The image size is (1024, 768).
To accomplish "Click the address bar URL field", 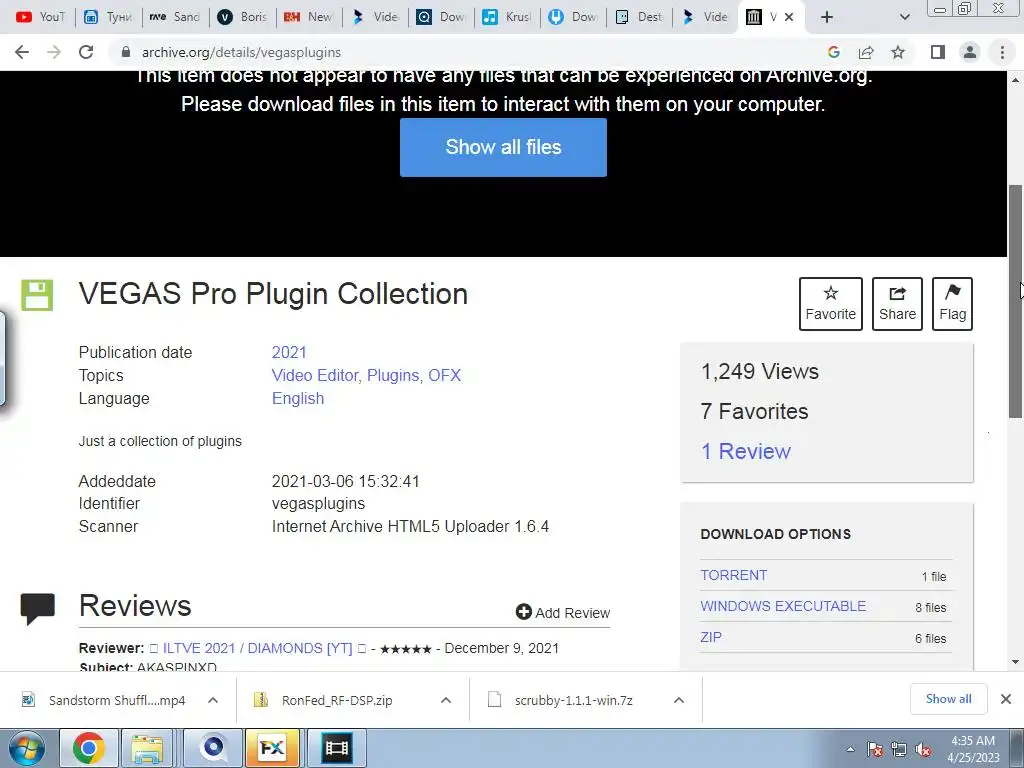I will tap(470, 52).
